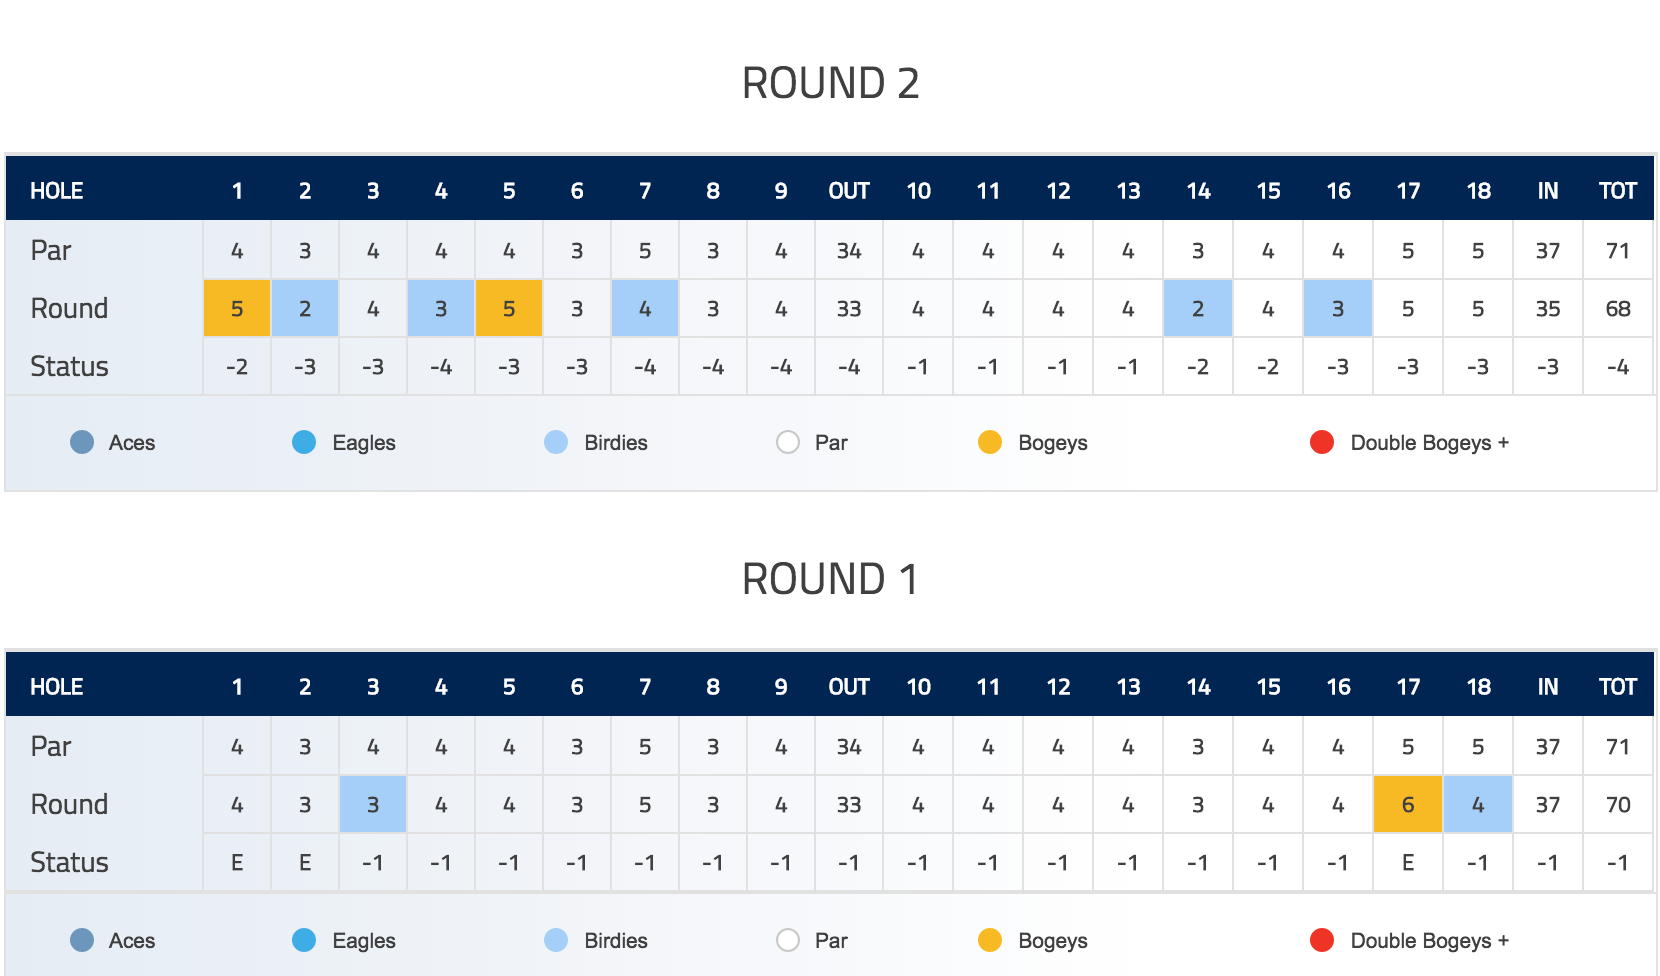Image resolution: width=1660 pixels, height=976 pixels.
Task: Select the ROUND 1 heading
Action: pos(830,579)
